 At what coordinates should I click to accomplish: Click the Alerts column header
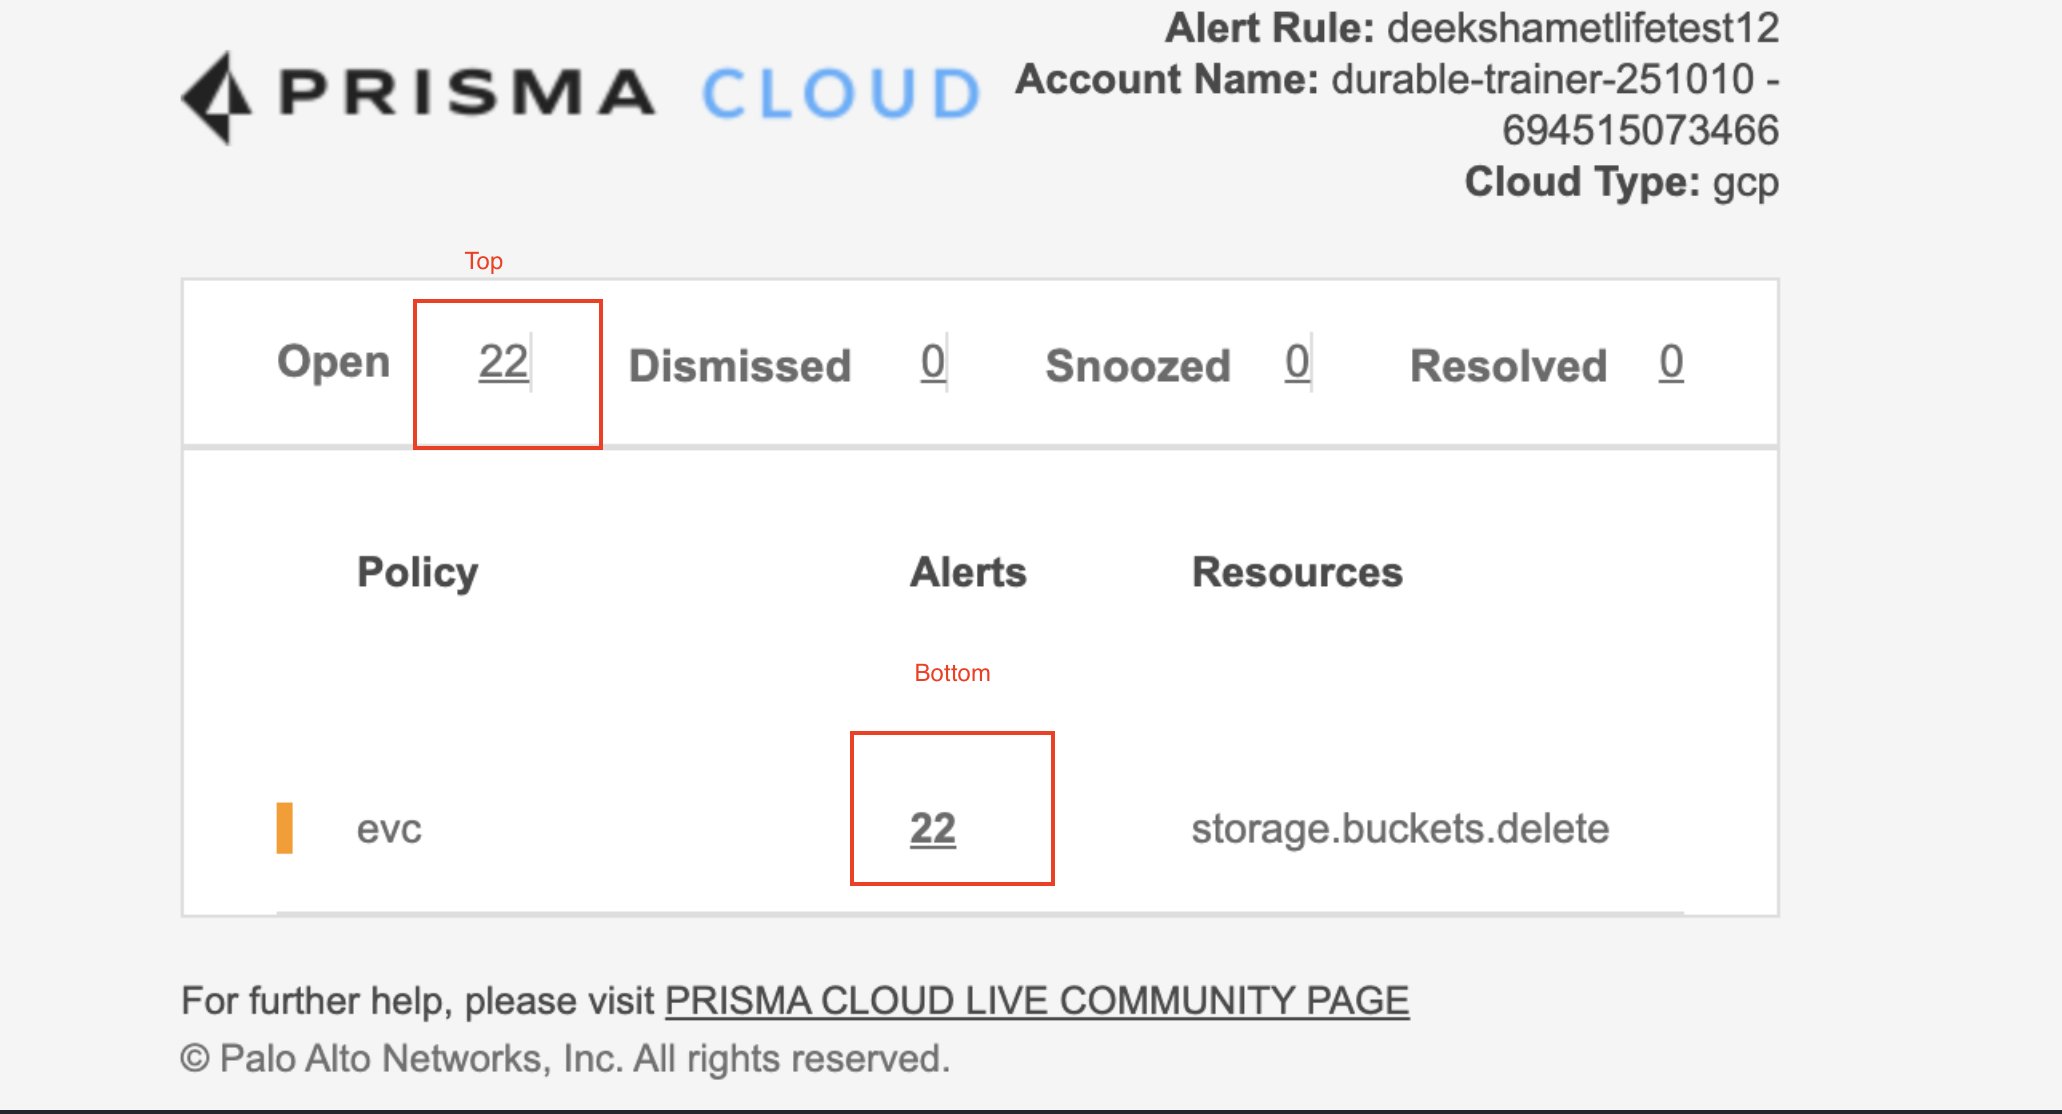click(x=968, y=572)
